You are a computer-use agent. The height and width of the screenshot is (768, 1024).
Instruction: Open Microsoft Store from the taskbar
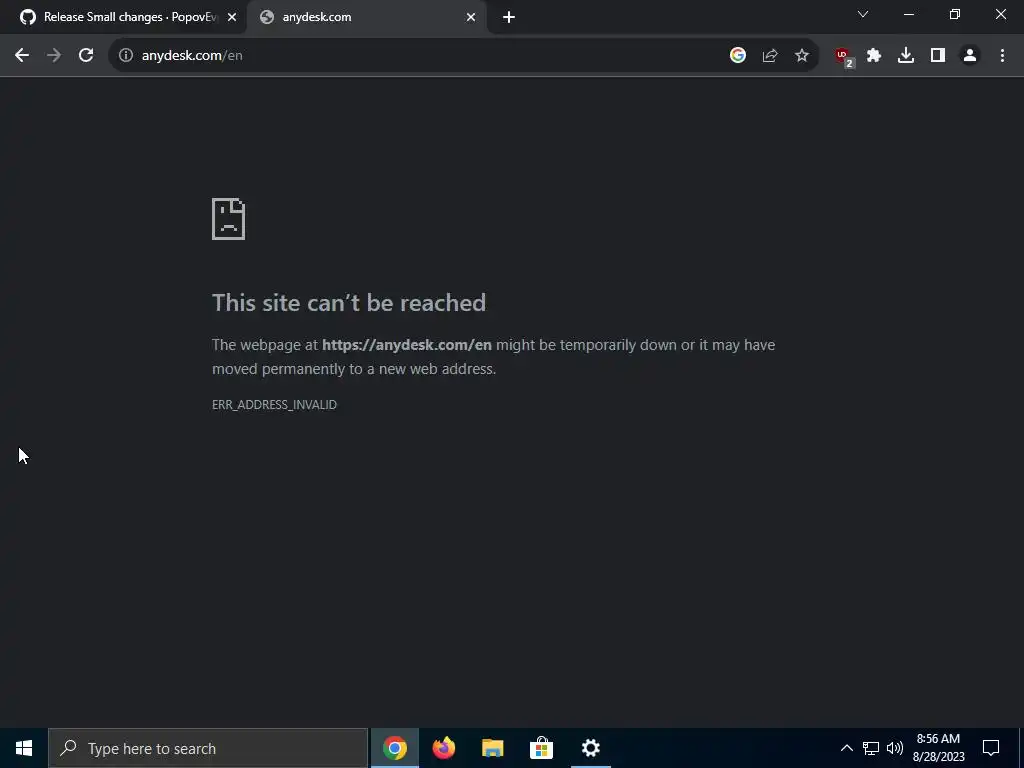[541, 748]
